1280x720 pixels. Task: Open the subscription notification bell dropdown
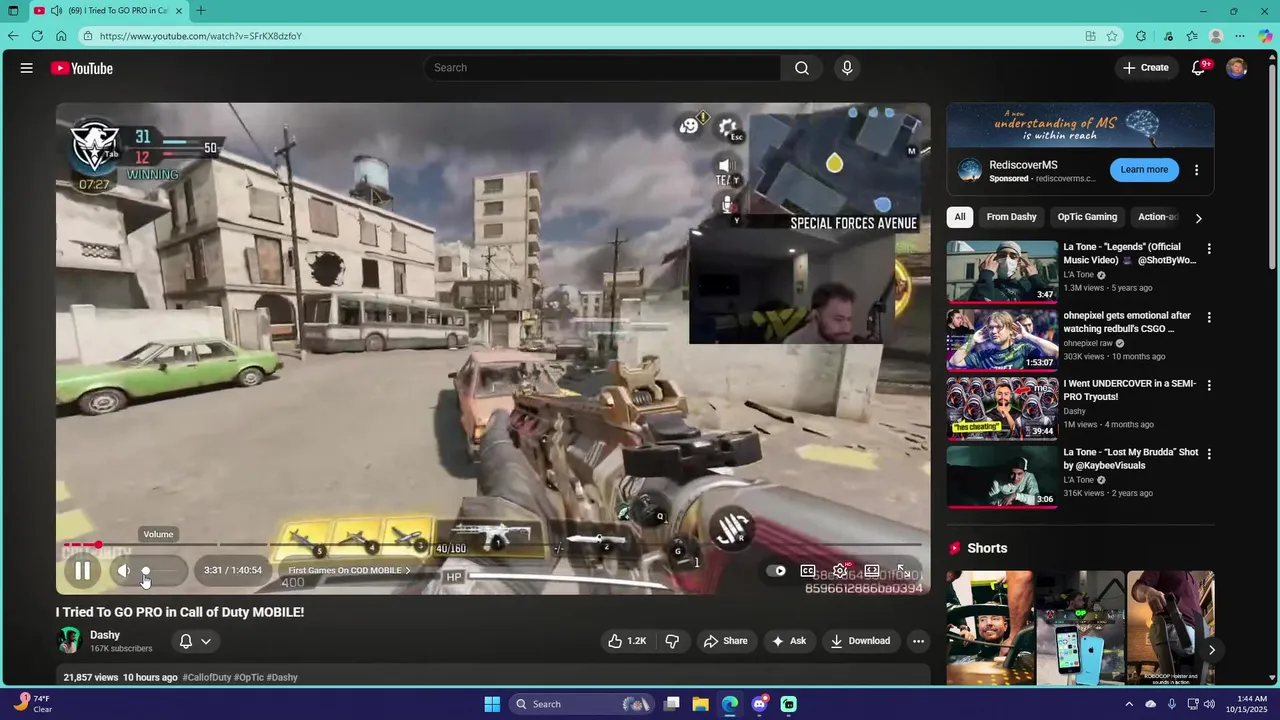[x=195, y=641]
